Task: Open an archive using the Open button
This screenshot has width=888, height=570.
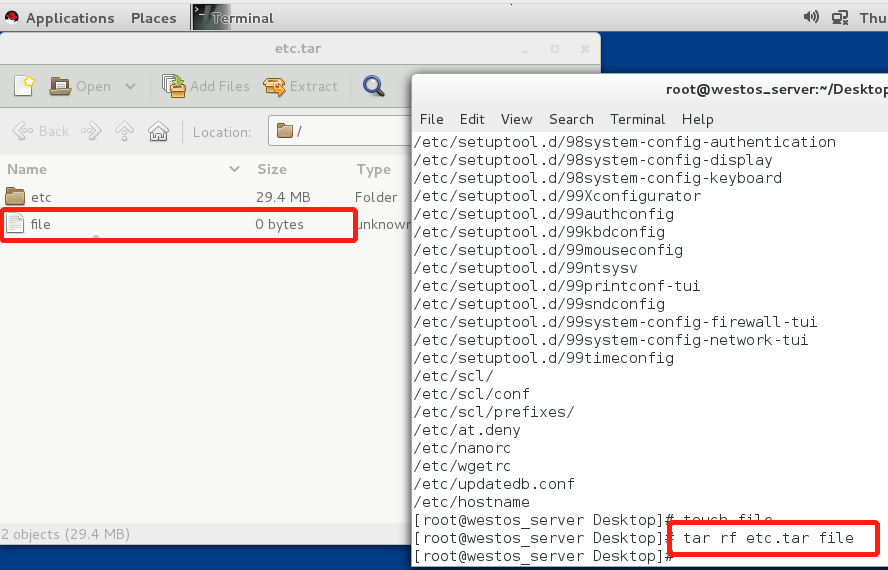Action: coord(80,86)
